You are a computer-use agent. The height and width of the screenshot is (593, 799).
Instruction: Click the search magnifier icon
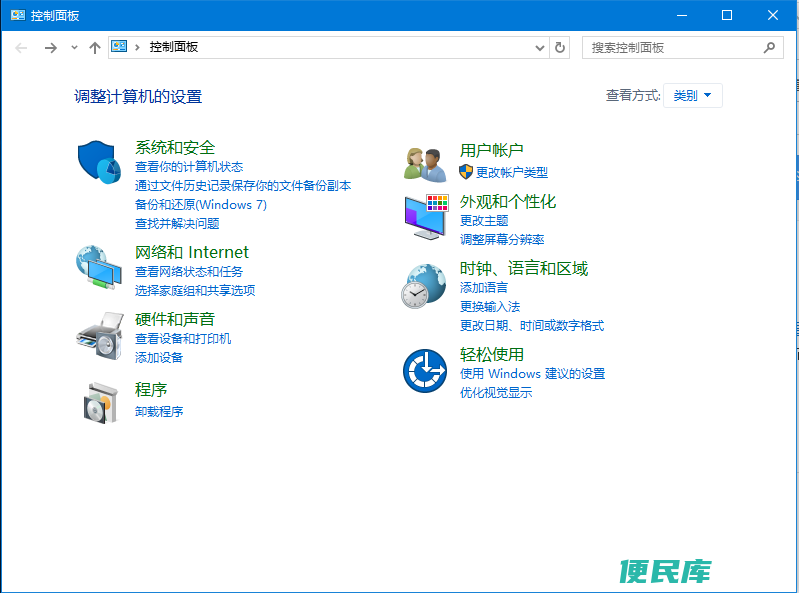[x=769, y=47]
